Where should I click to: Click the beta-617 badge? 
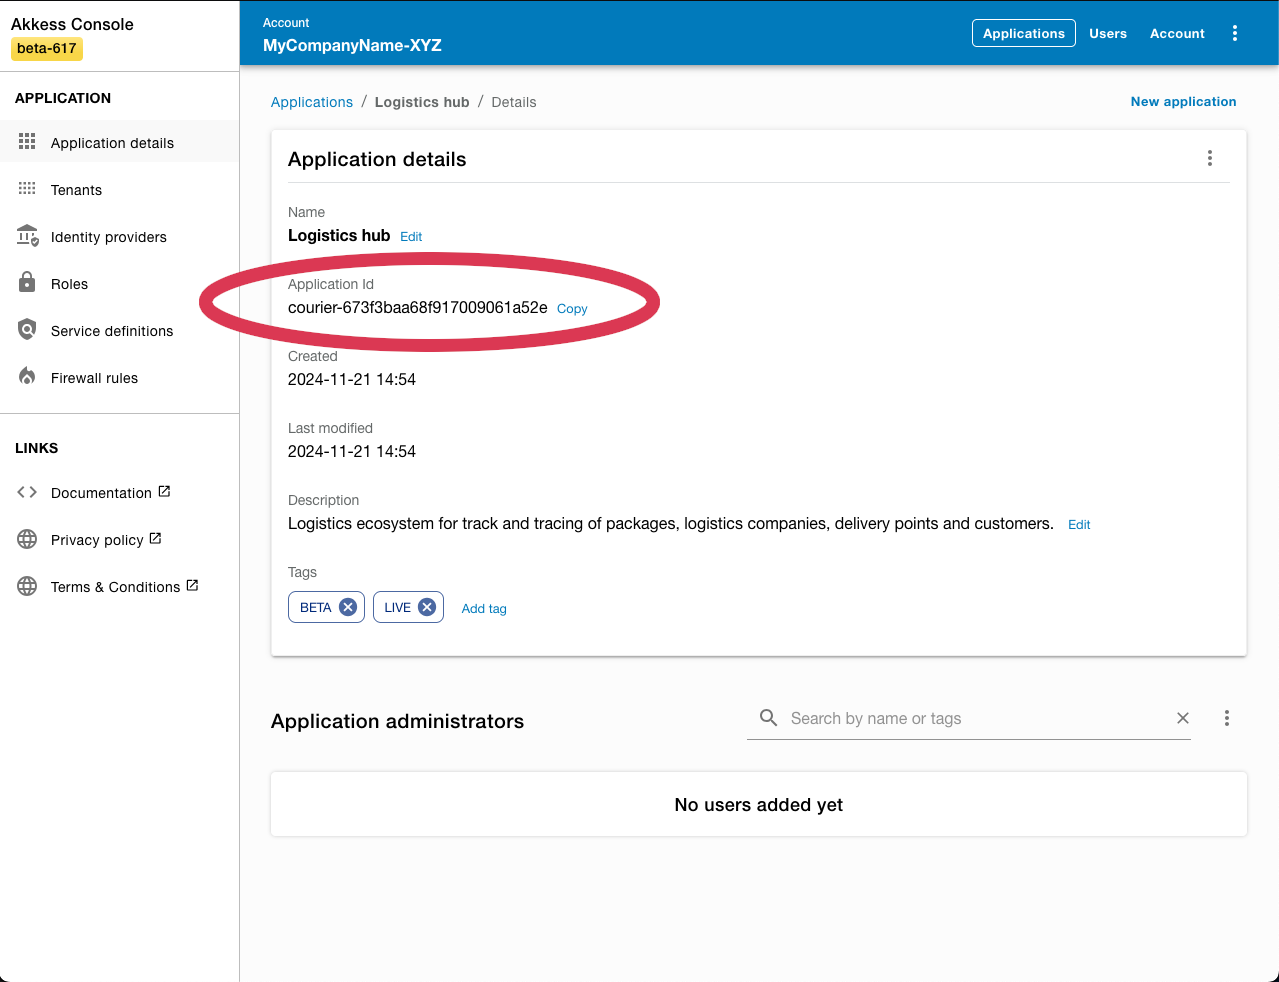46,48
